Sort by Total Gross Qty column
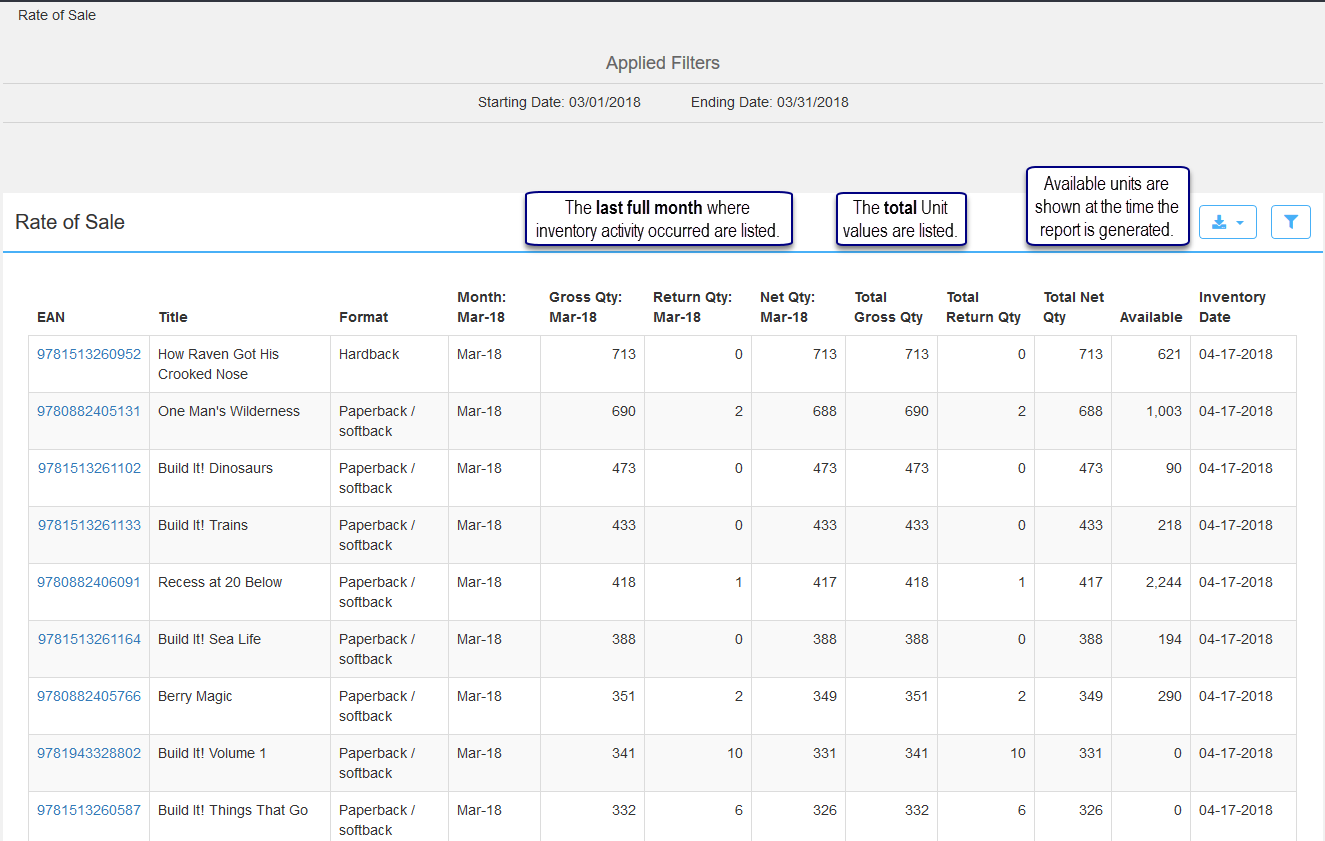Viewport: 1325px width, 841px height. click(888, 307)
